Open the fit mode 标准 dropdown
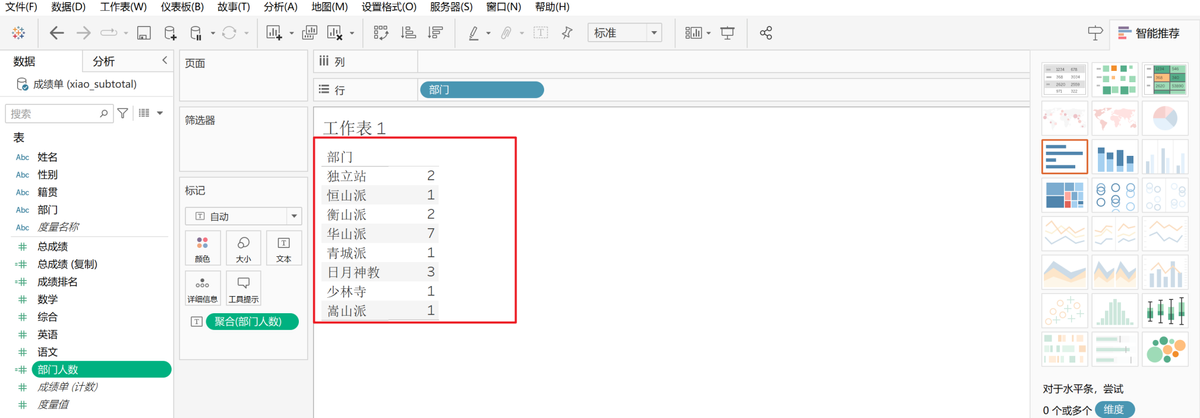 [x=625, y=33]
